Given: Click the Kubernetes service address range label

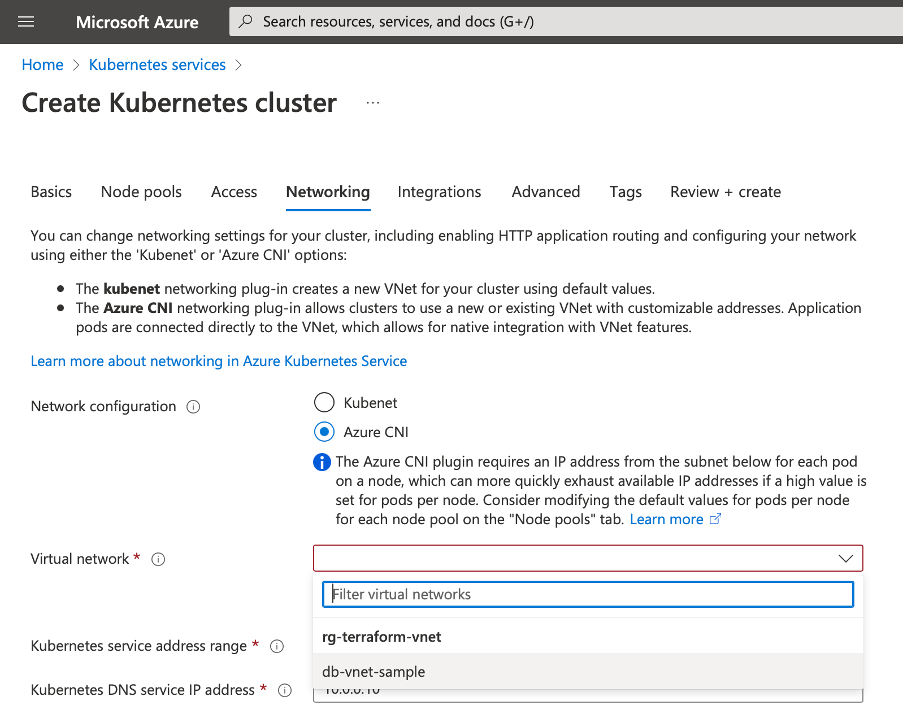Looking at the screenshot, I should [x=138, y=646].
